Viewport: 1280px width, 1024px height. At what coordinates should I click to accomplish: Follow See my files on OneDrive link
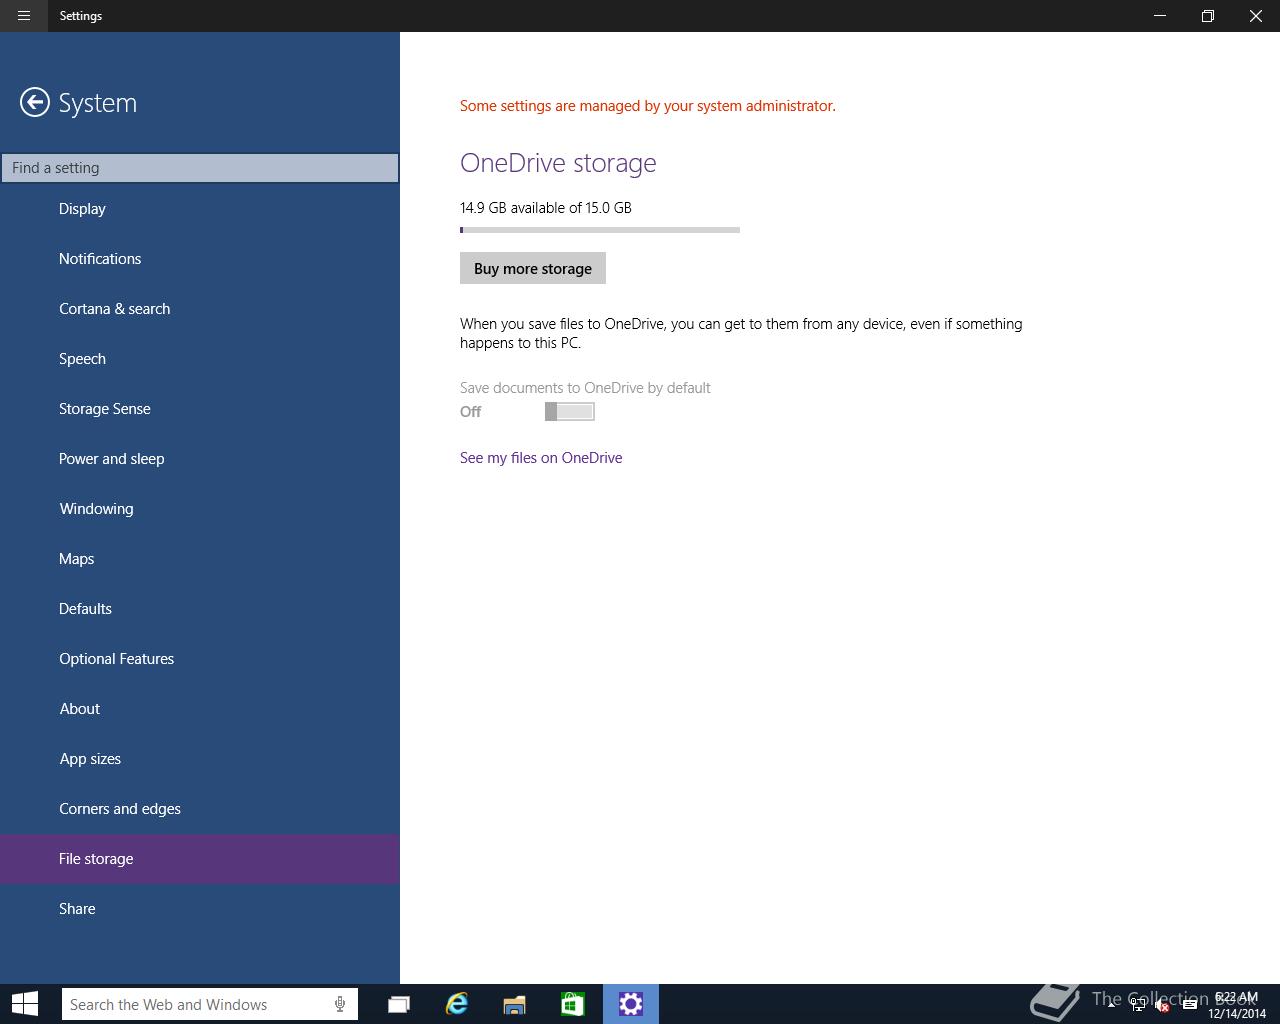coord(541,458)
